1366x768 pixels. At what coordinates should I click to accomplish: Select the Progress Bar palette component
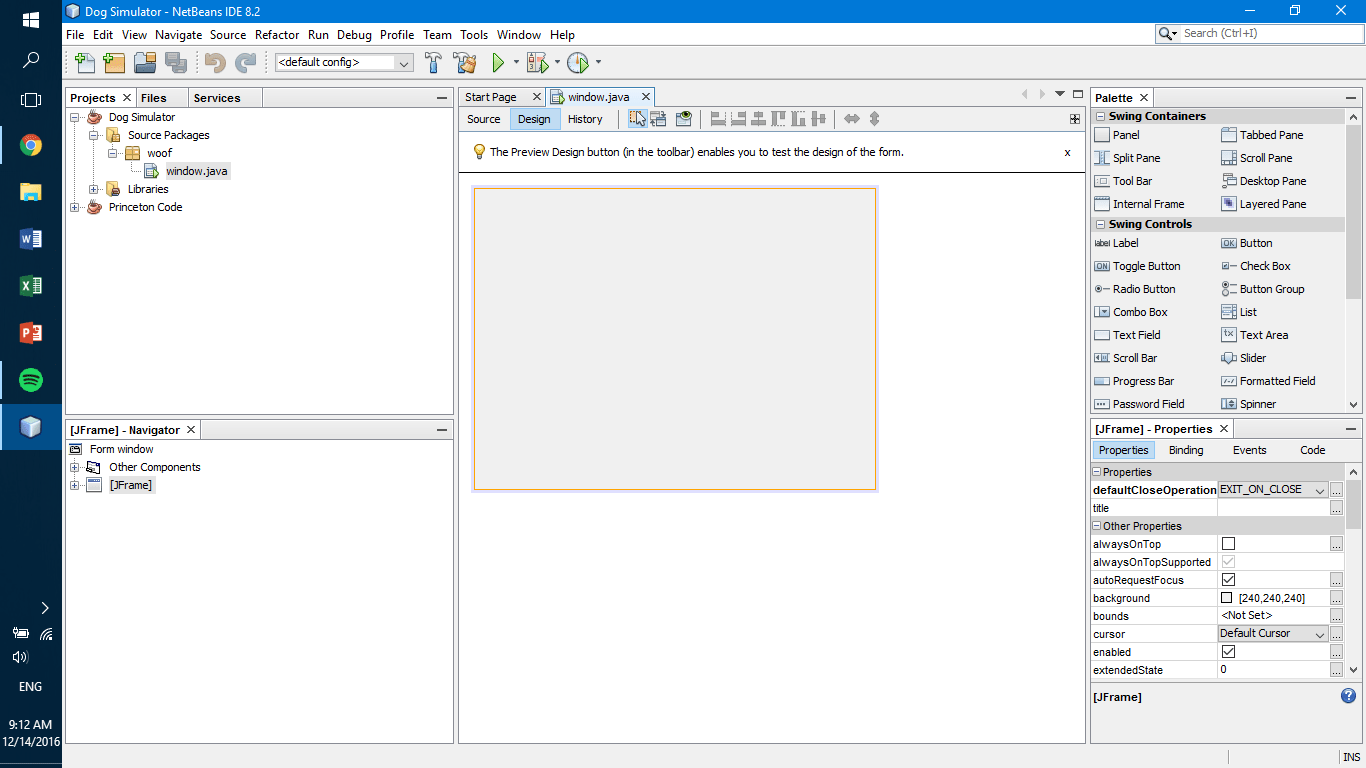click(1134, 381)
